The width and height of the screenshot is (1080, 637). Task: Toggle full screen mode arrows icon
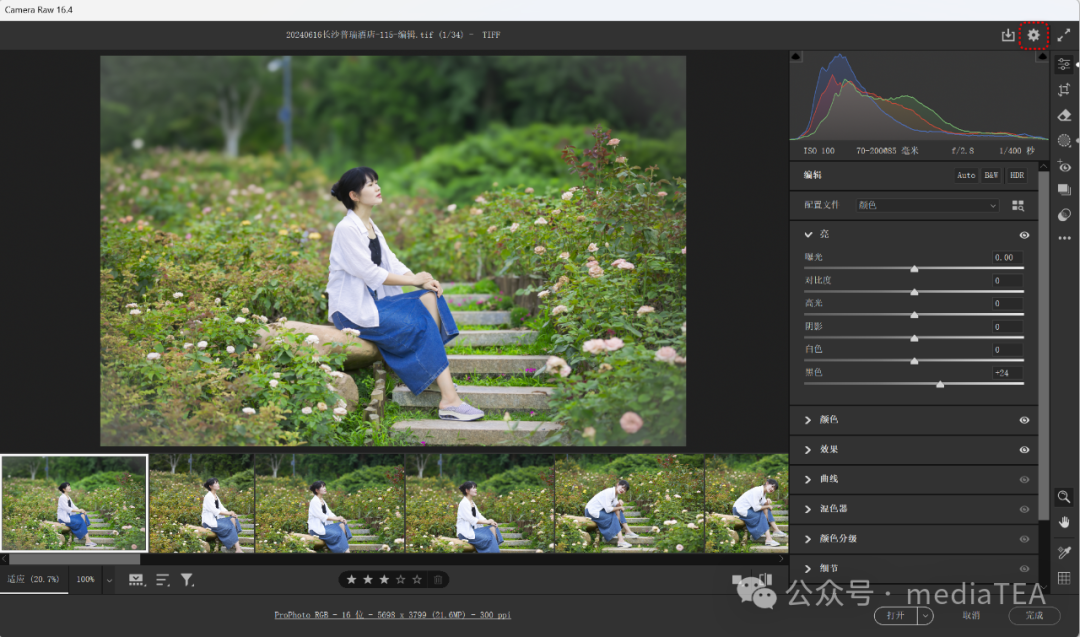1063,35
